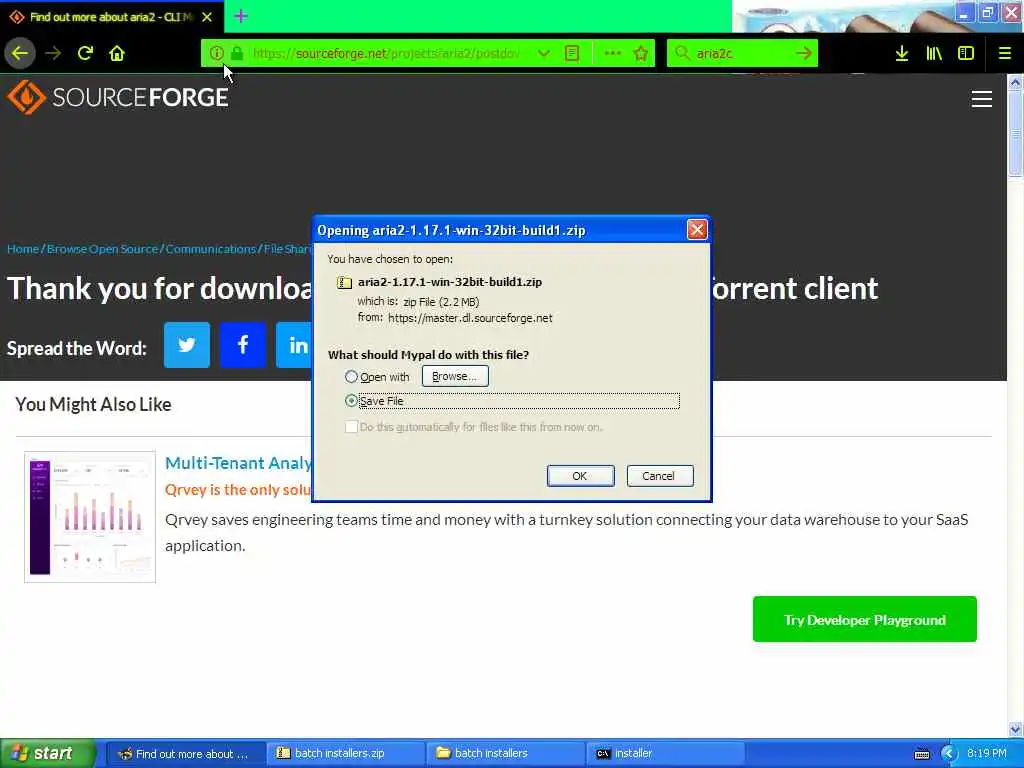Share on Twitter icon button

click(187, 345)
